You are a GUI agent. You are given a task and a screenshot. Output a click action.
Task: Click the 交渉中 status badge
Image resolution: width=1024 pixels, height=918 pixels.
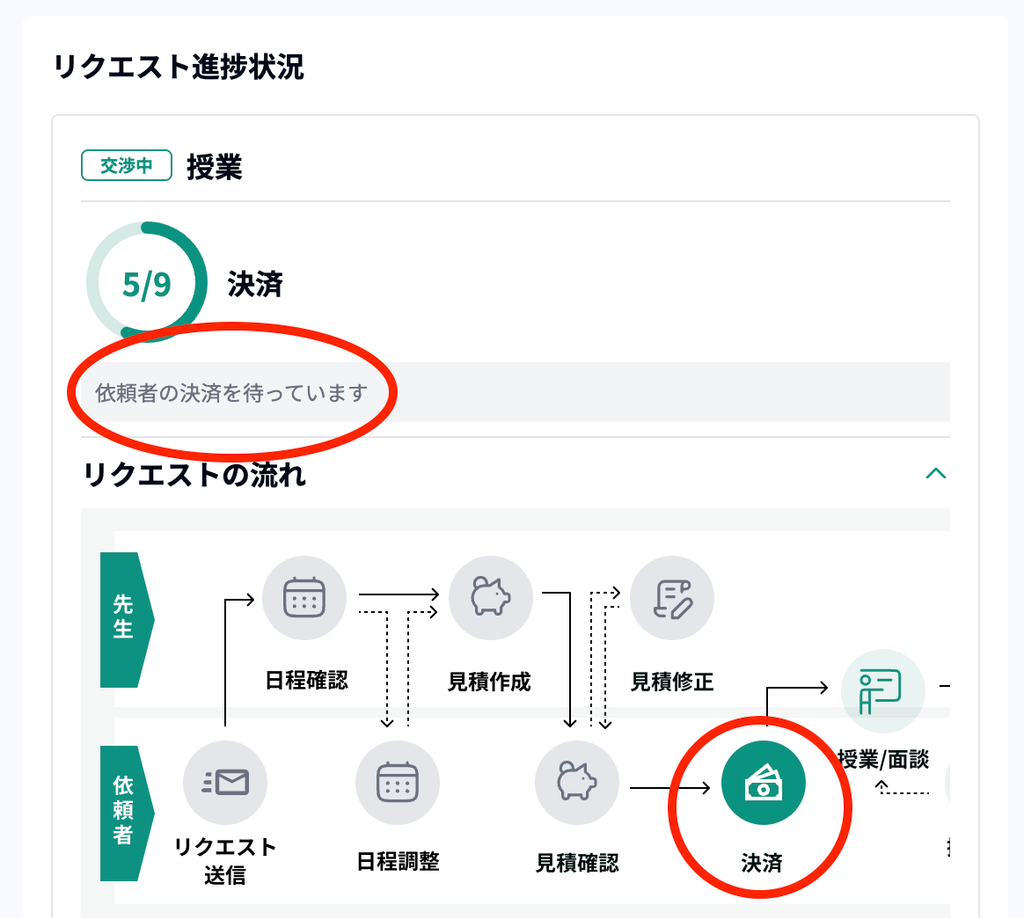tap(127, 165)
